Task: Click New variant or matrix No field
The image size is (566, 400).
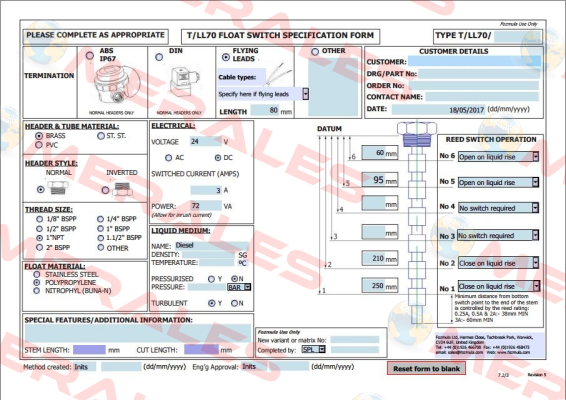Action: click(x=354, y=339)
